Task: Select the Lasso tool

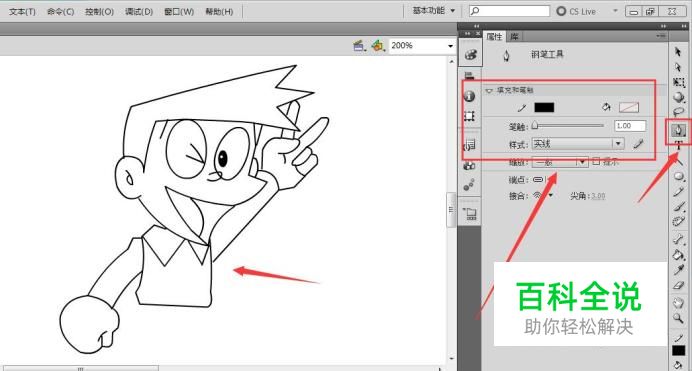Action: coord(678,112)
